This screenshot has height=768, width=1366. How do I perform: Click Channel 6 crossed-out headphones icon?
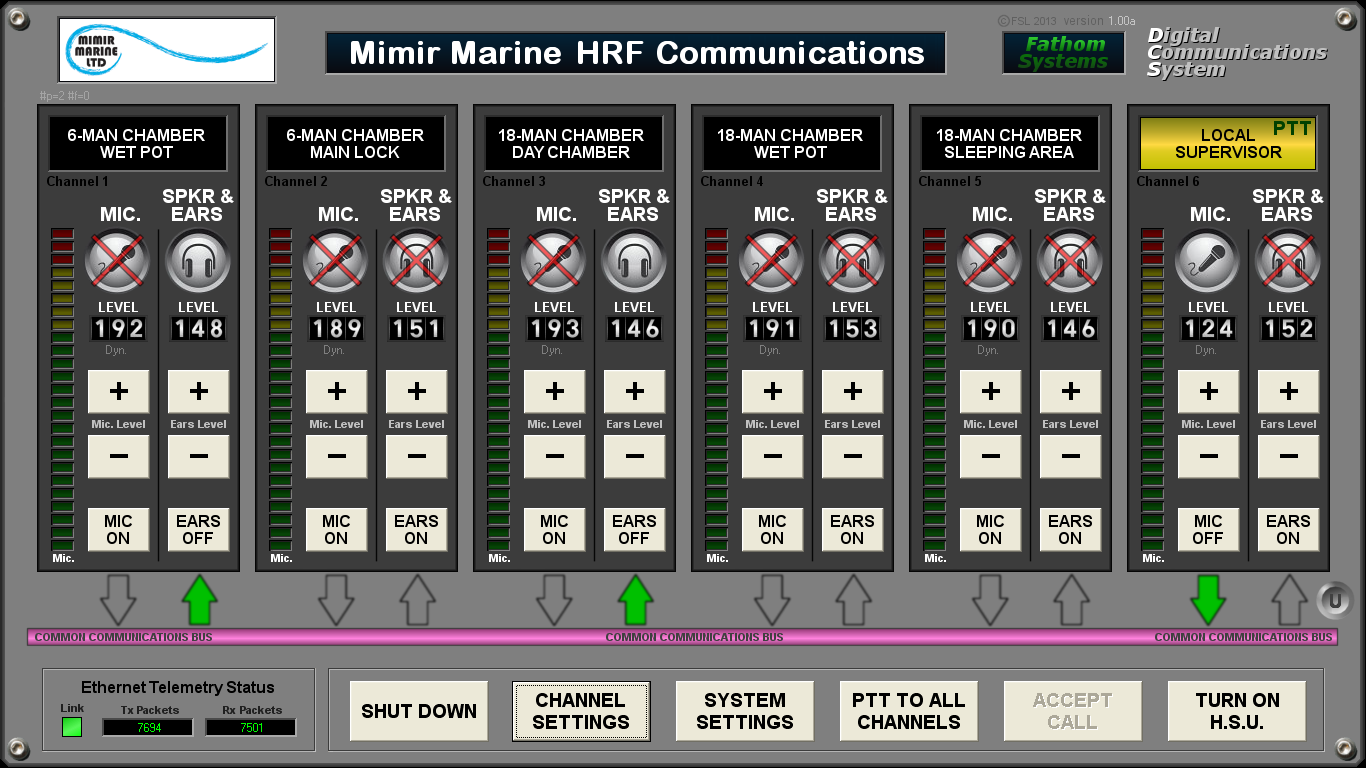click(x=1288, y=262)
